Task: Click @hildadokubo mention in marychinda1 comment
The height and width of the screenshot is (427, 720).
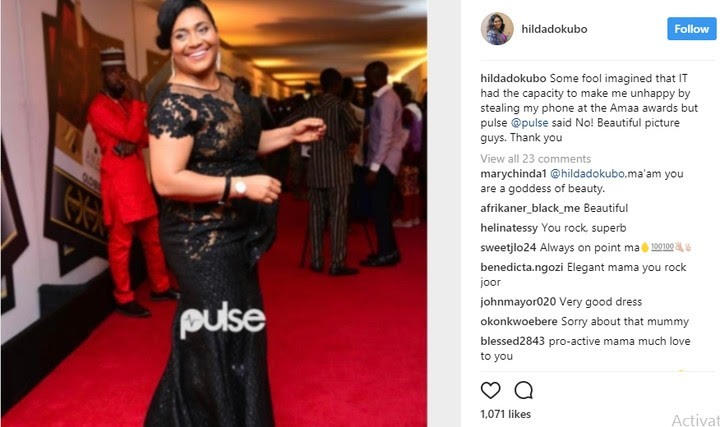Action: click(587, 174)
